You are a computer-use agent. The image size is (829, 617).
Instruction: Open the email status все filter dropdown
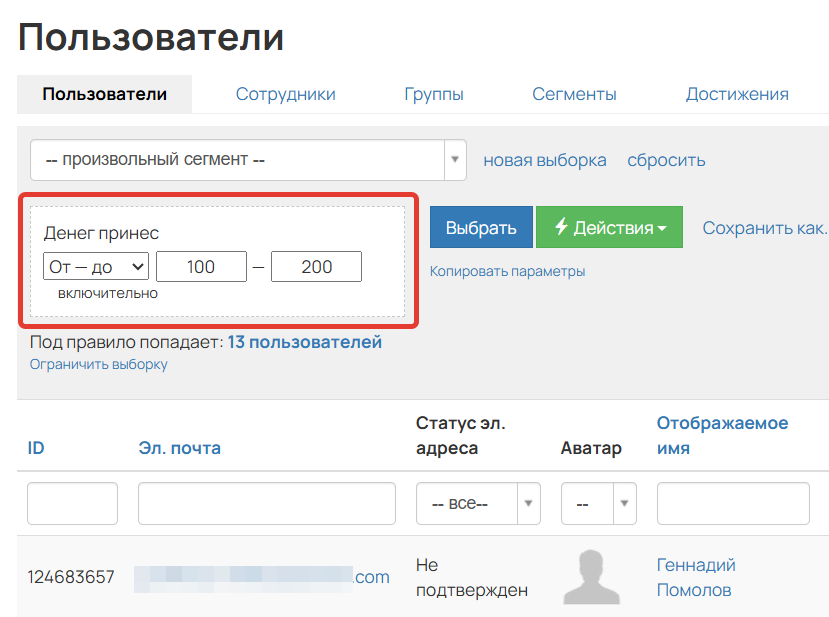[x=477, y=503]
